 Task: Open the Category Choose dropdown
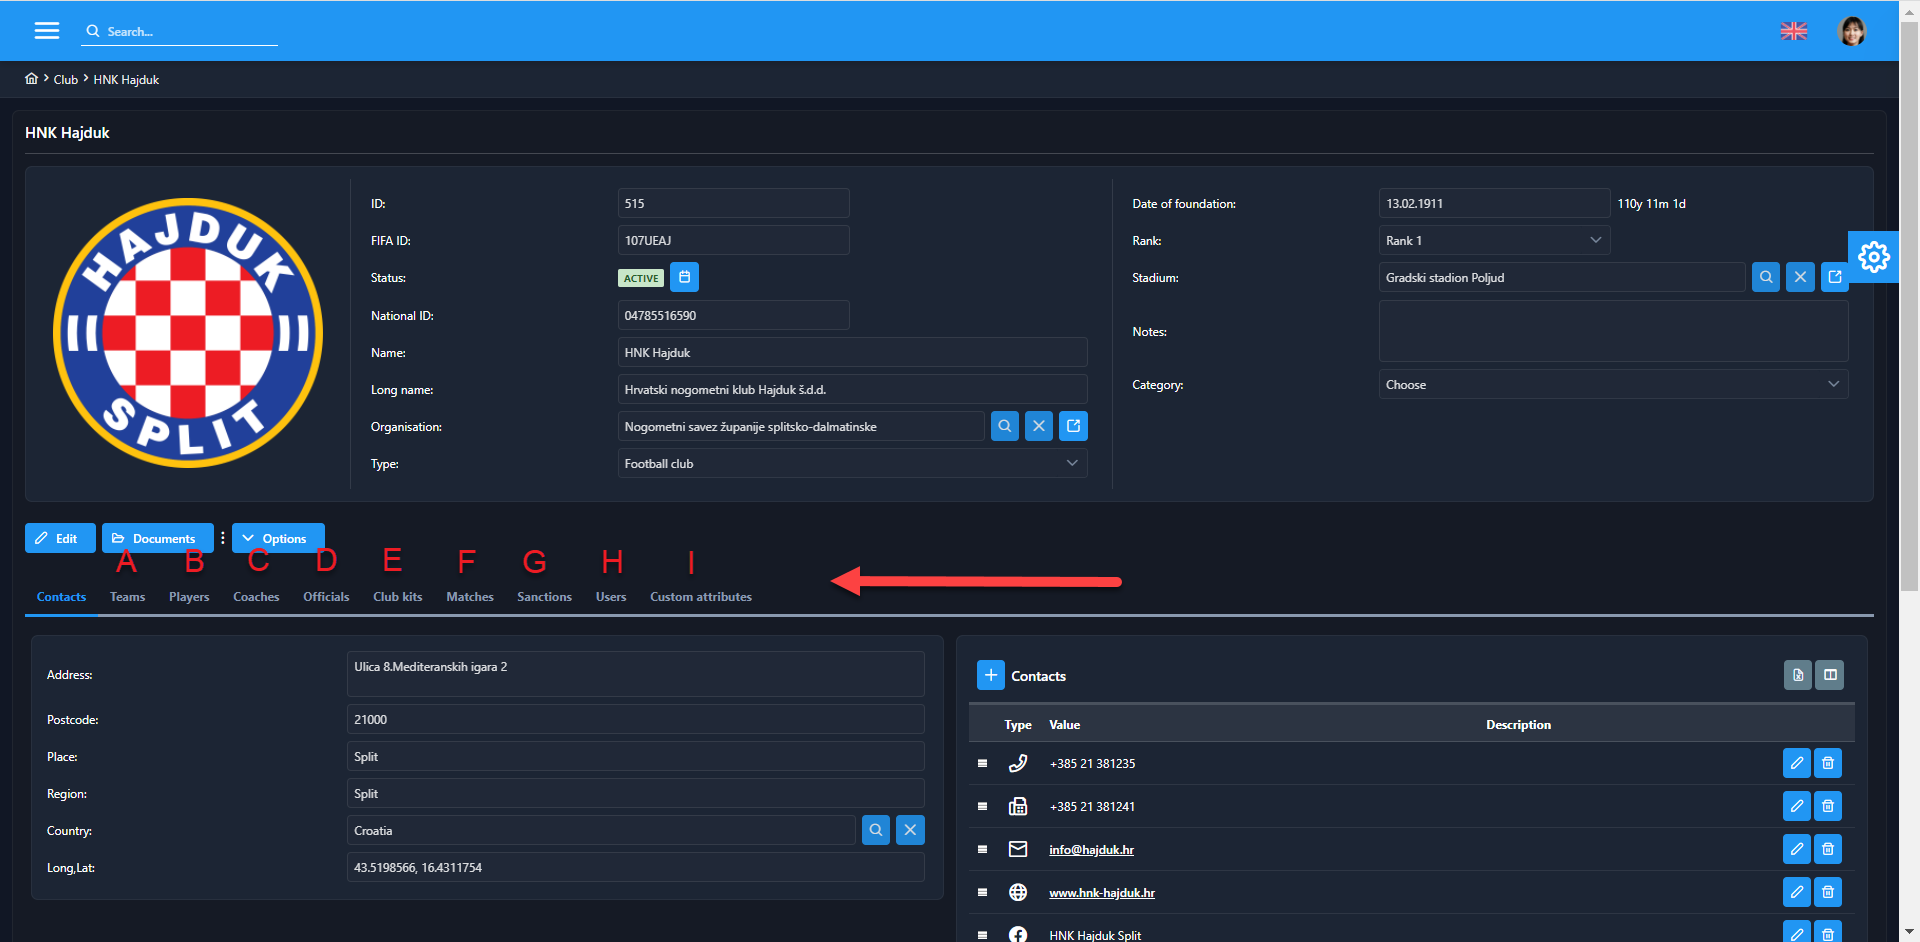point(1612,384)
